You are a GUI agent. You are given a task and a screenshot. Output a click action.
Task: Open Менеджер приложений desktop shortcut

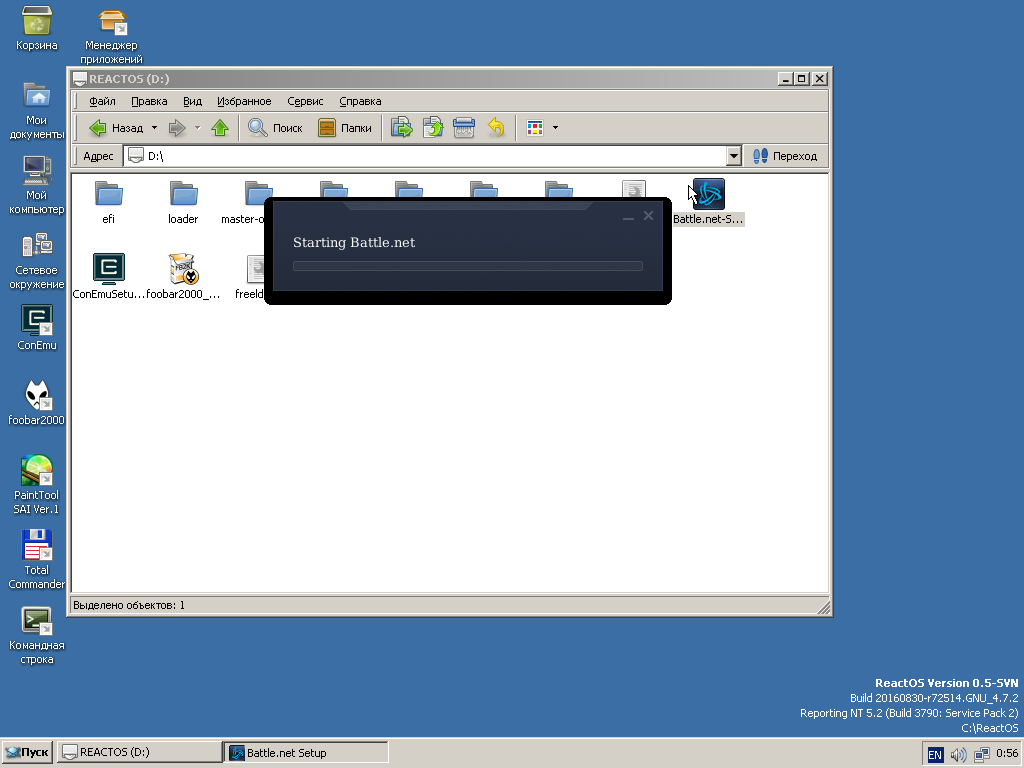click(x=111, y=36)
